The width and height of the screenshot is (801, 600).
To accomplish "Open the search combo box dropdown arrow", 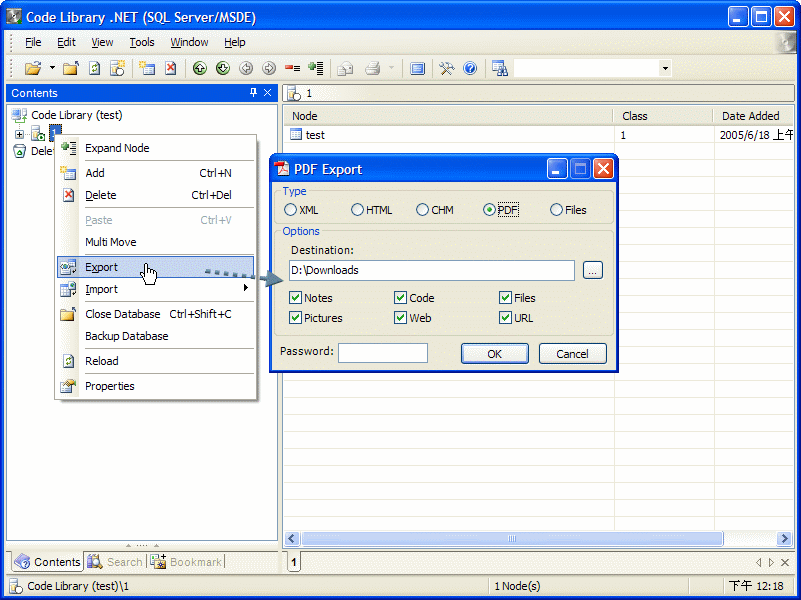I will point(665,68).
